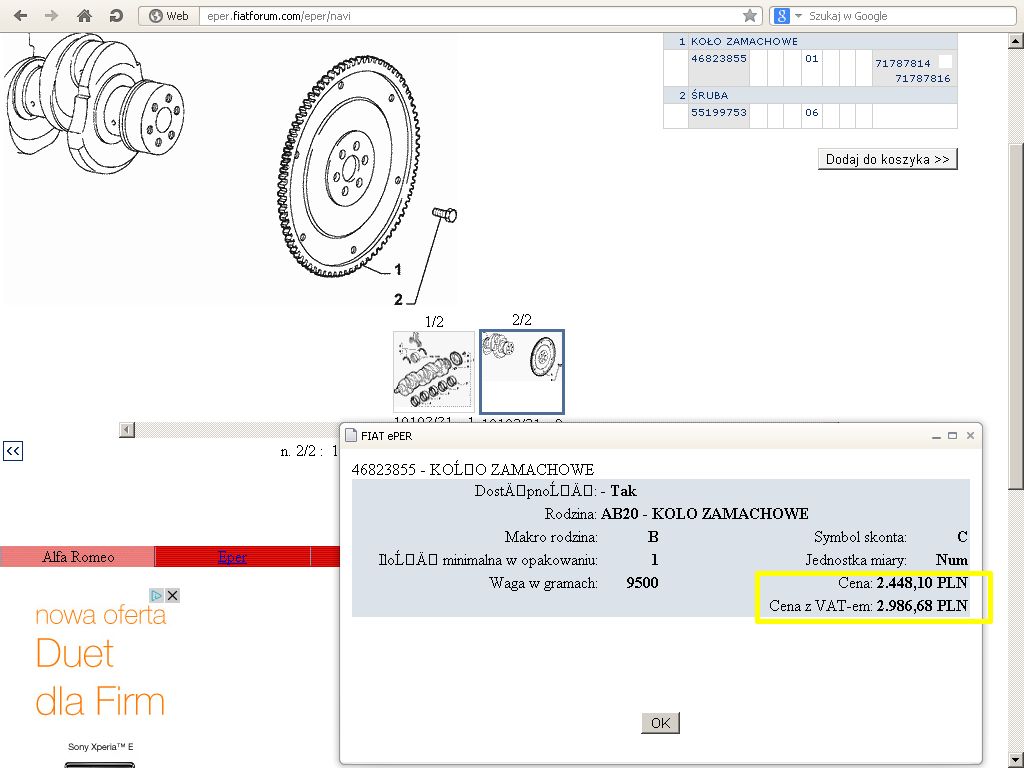Bookmark the page with the star icon

coord(750,16)
